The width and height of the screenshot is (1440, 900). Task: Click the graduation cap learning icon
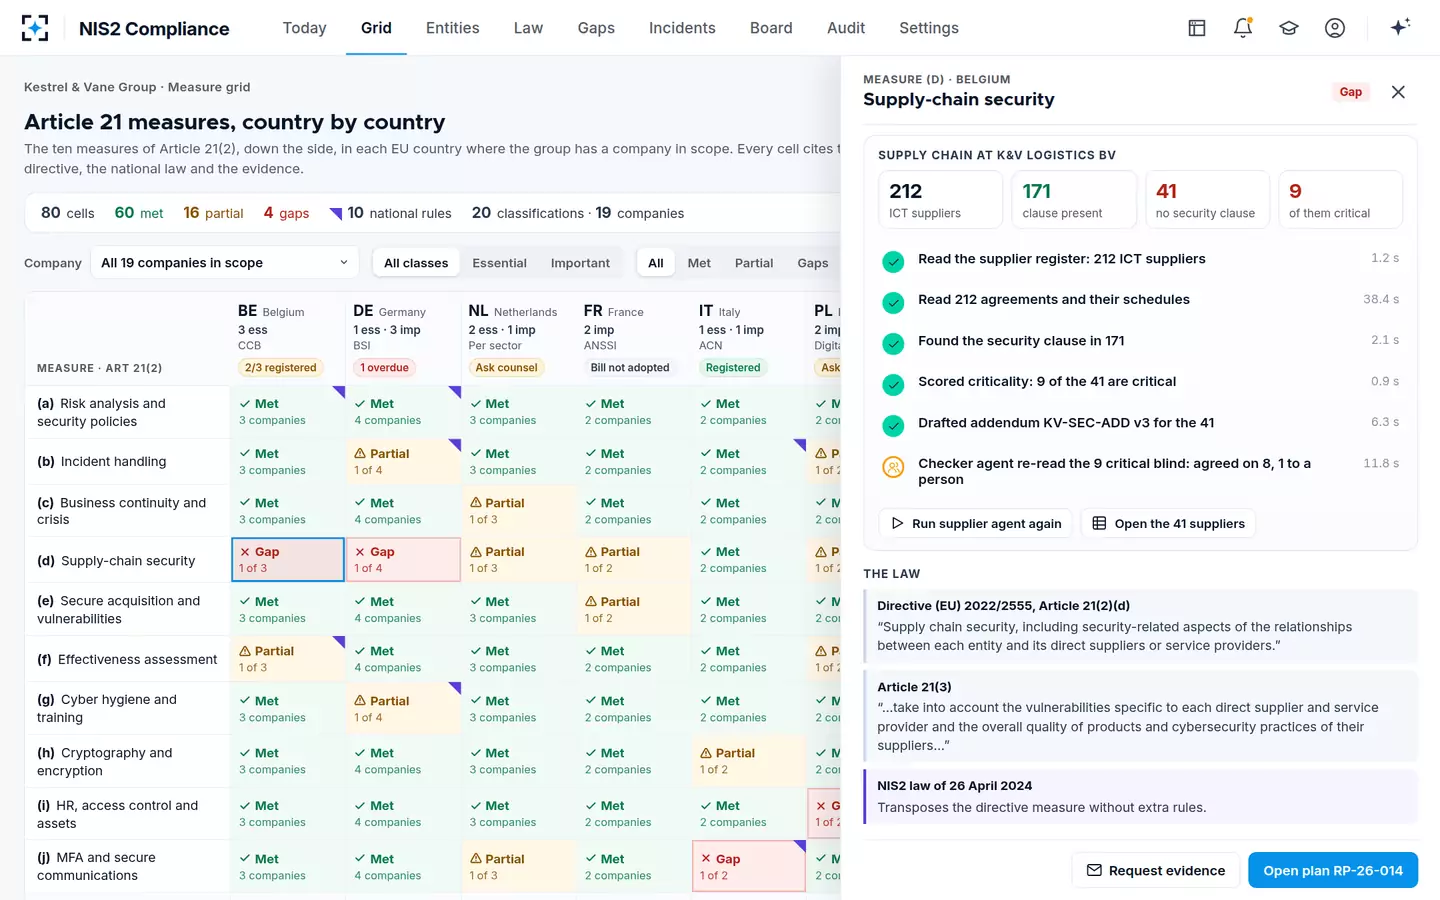pos(1289,28)
